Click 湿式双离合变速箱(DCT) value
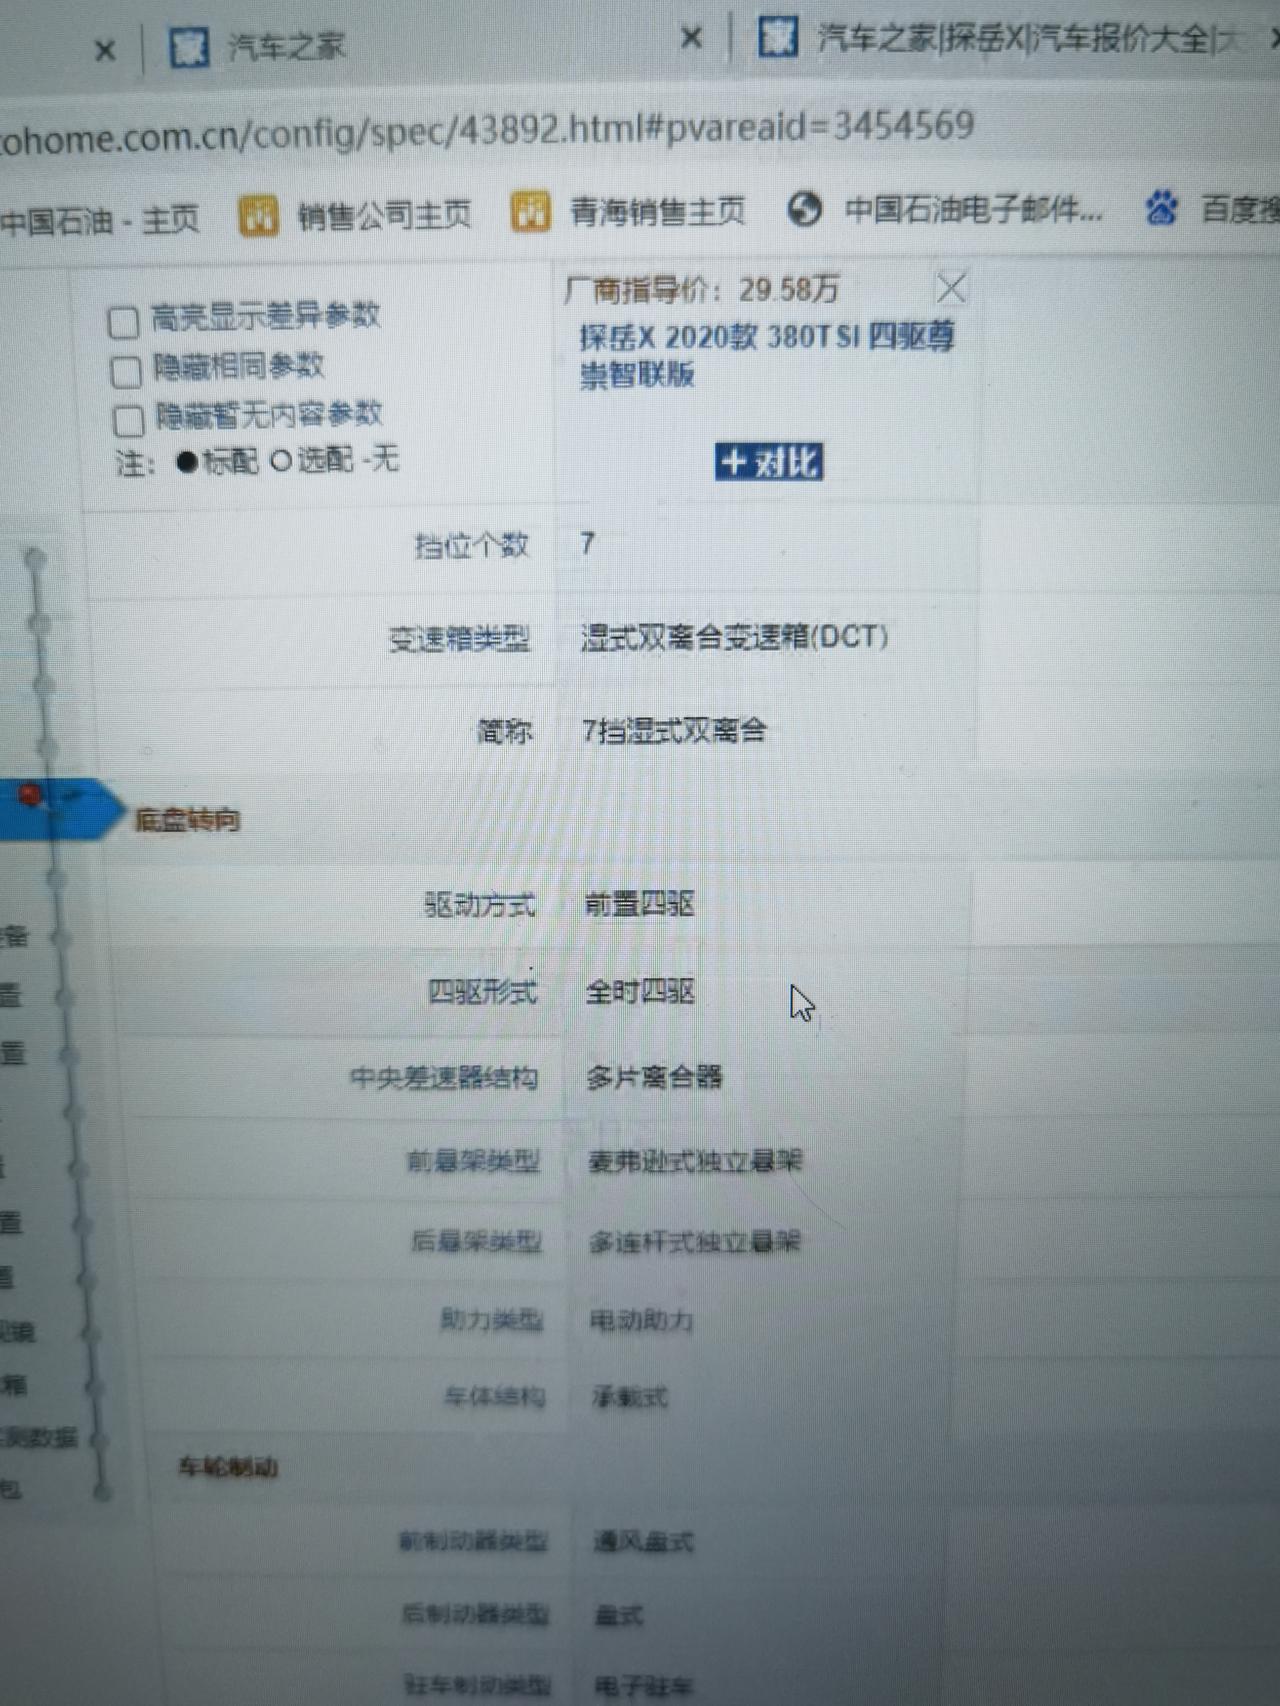Viewport: 1280px width, 1706px height. (734, 637)
